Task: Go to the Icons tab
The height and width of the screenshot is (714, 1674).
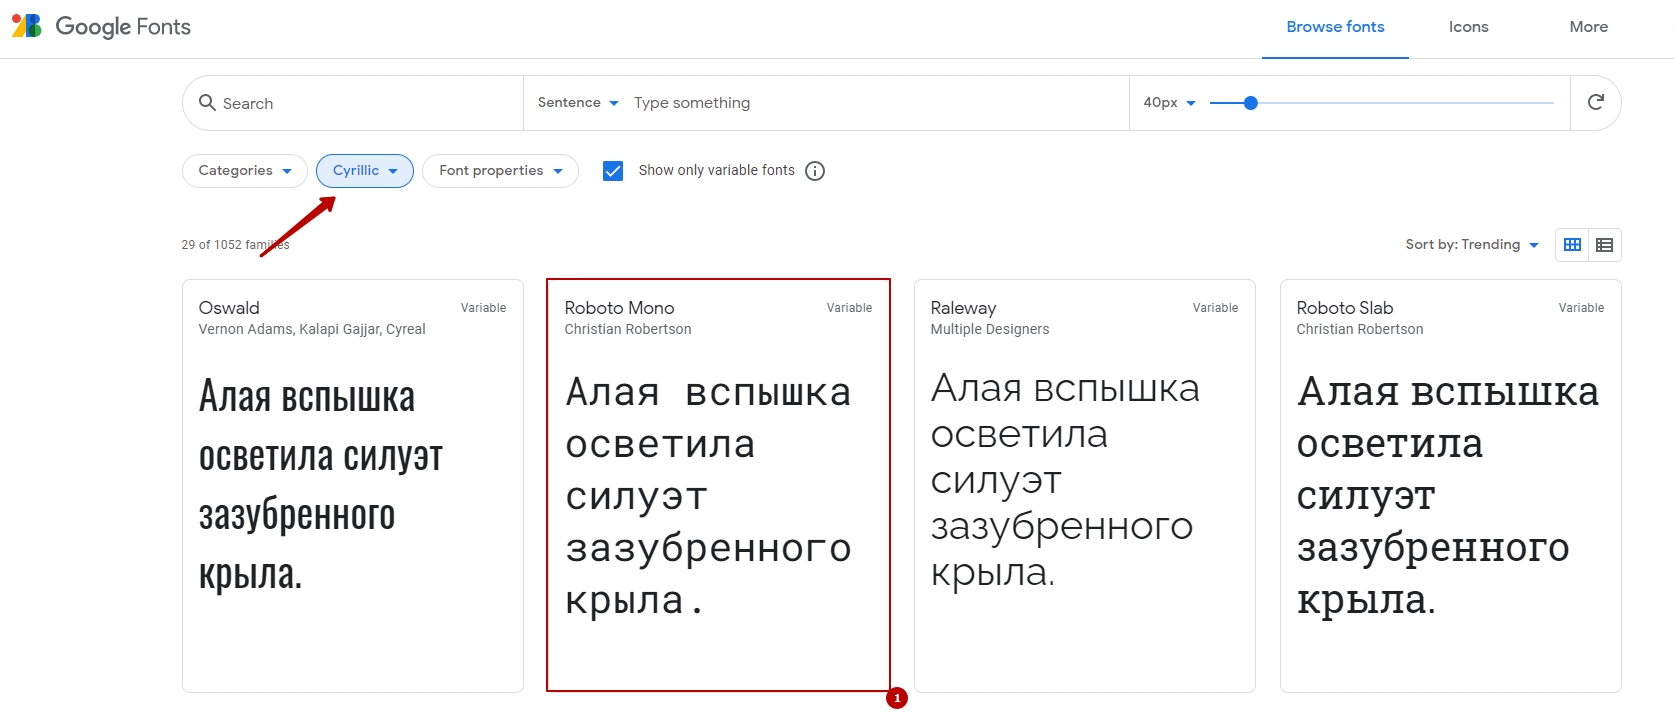Action: [1468, 27]
